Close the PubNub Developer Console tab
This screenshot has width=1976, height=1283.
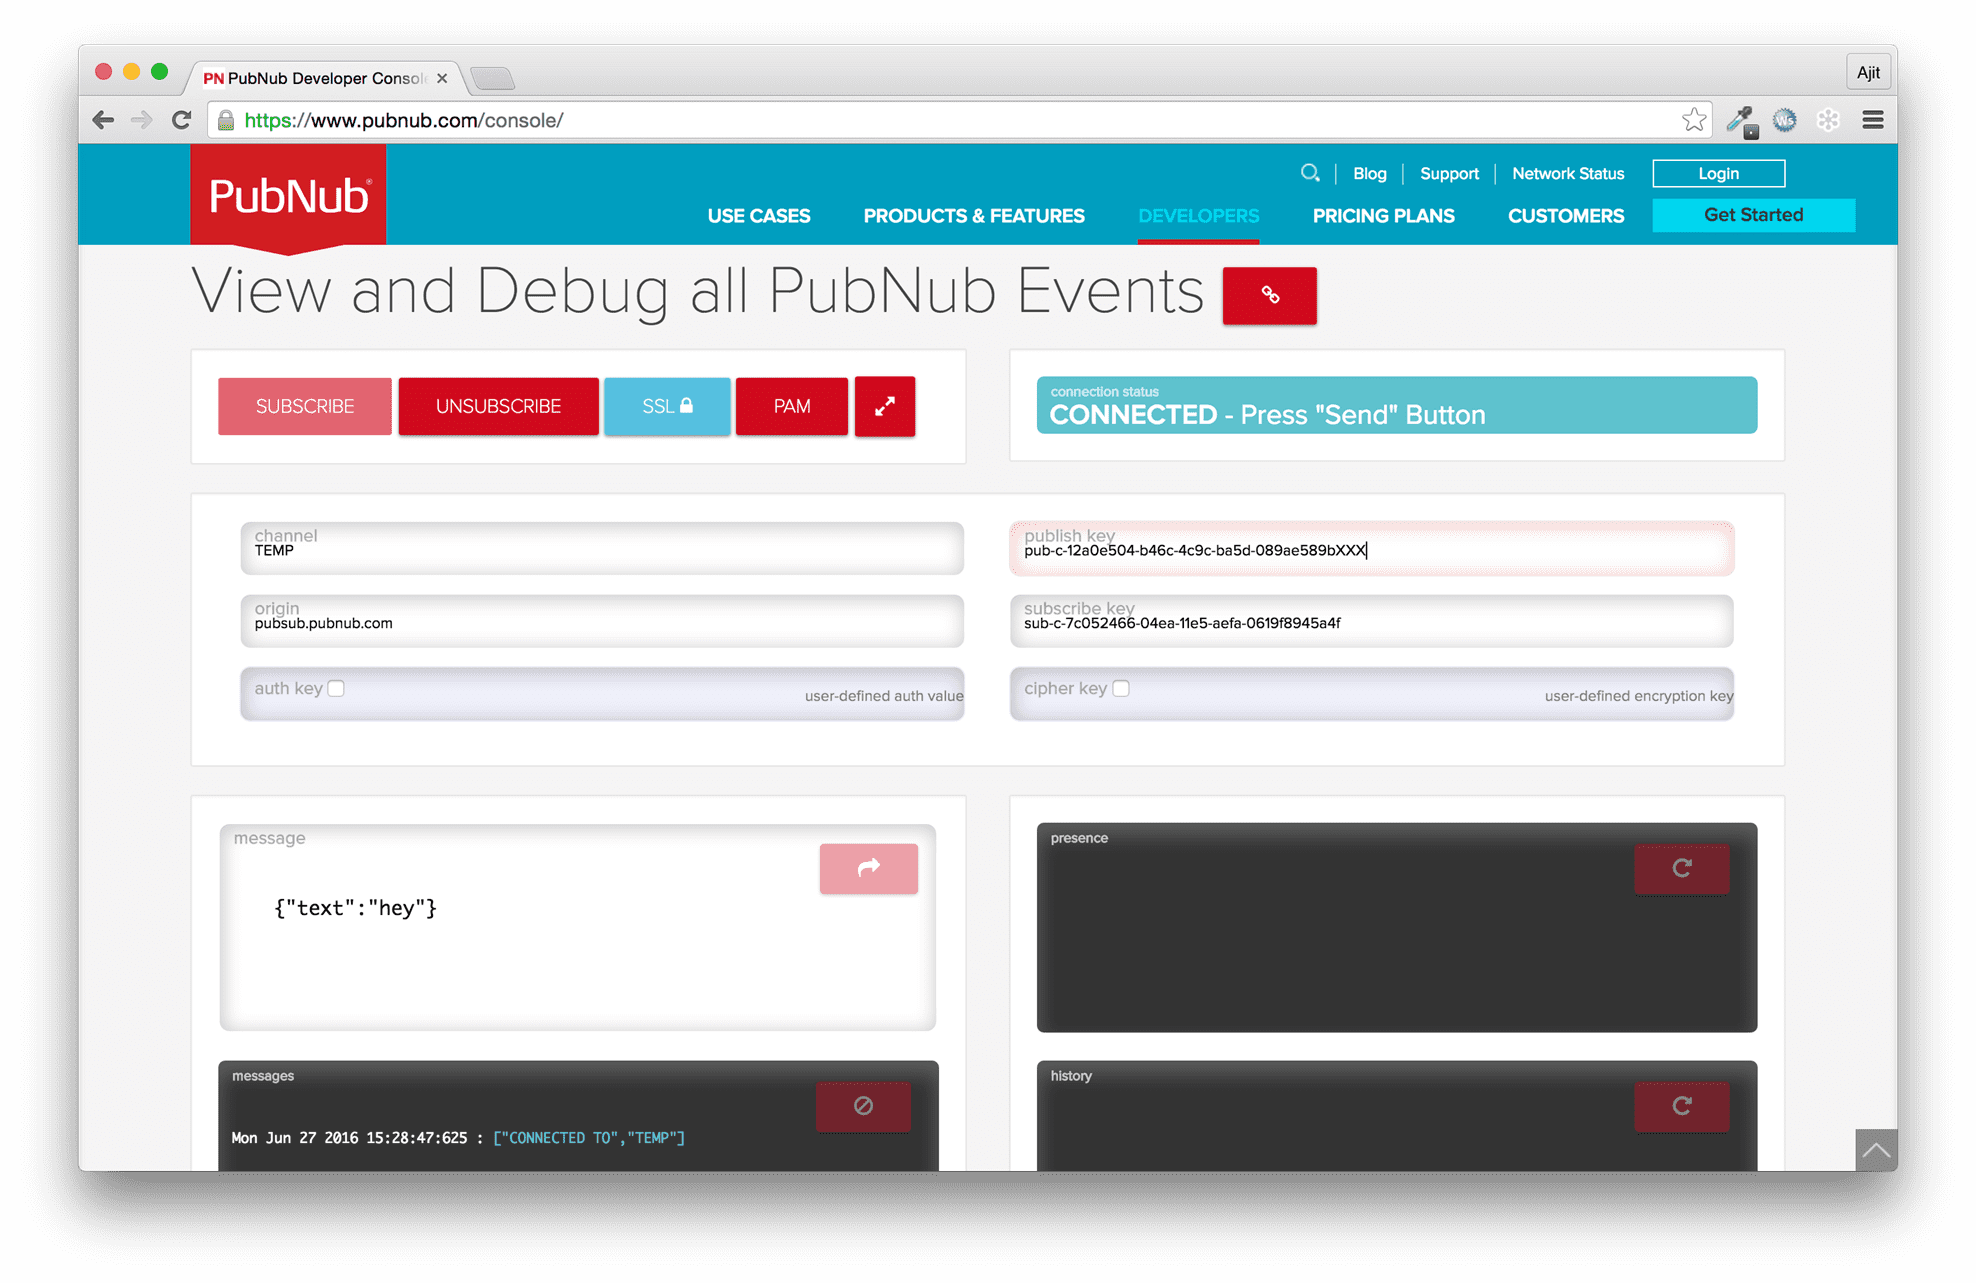click(442, 78)
